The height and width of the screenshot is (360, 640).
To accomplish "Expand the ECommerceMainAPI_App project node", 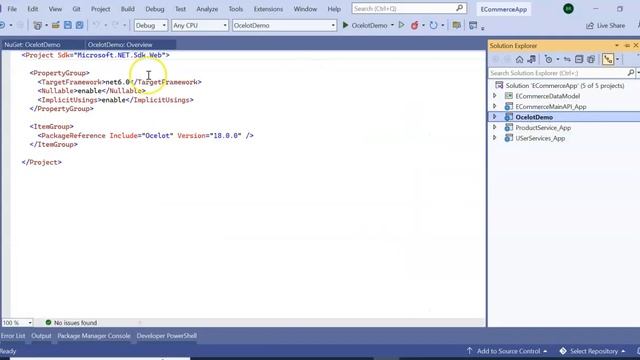I will [495, 107].
